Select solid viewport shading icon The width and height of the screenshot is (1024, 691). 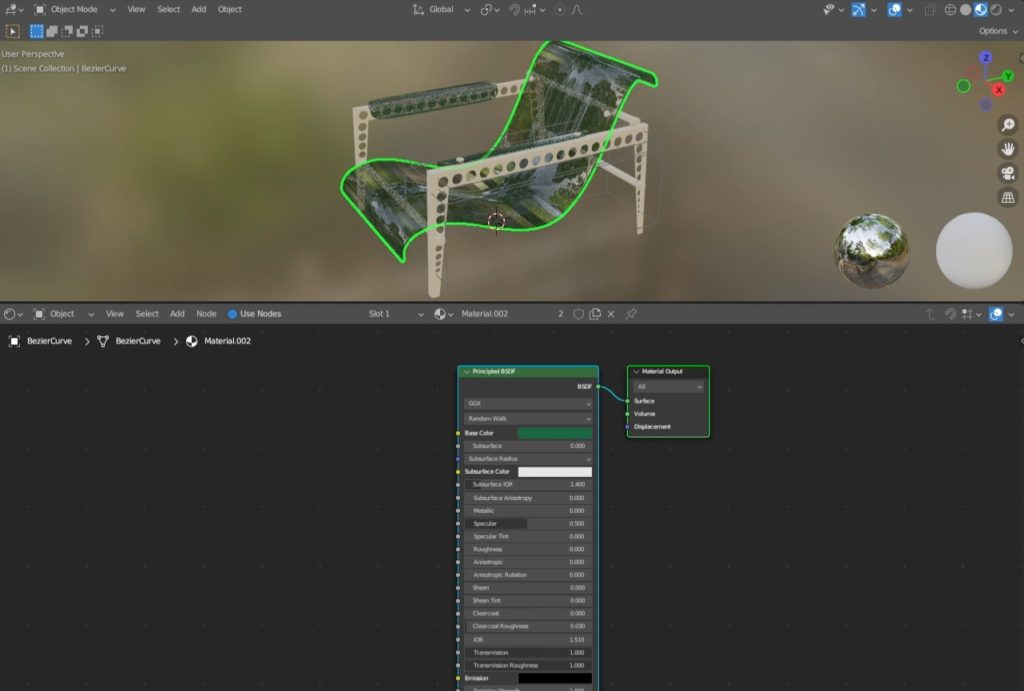tap(965, 10)
